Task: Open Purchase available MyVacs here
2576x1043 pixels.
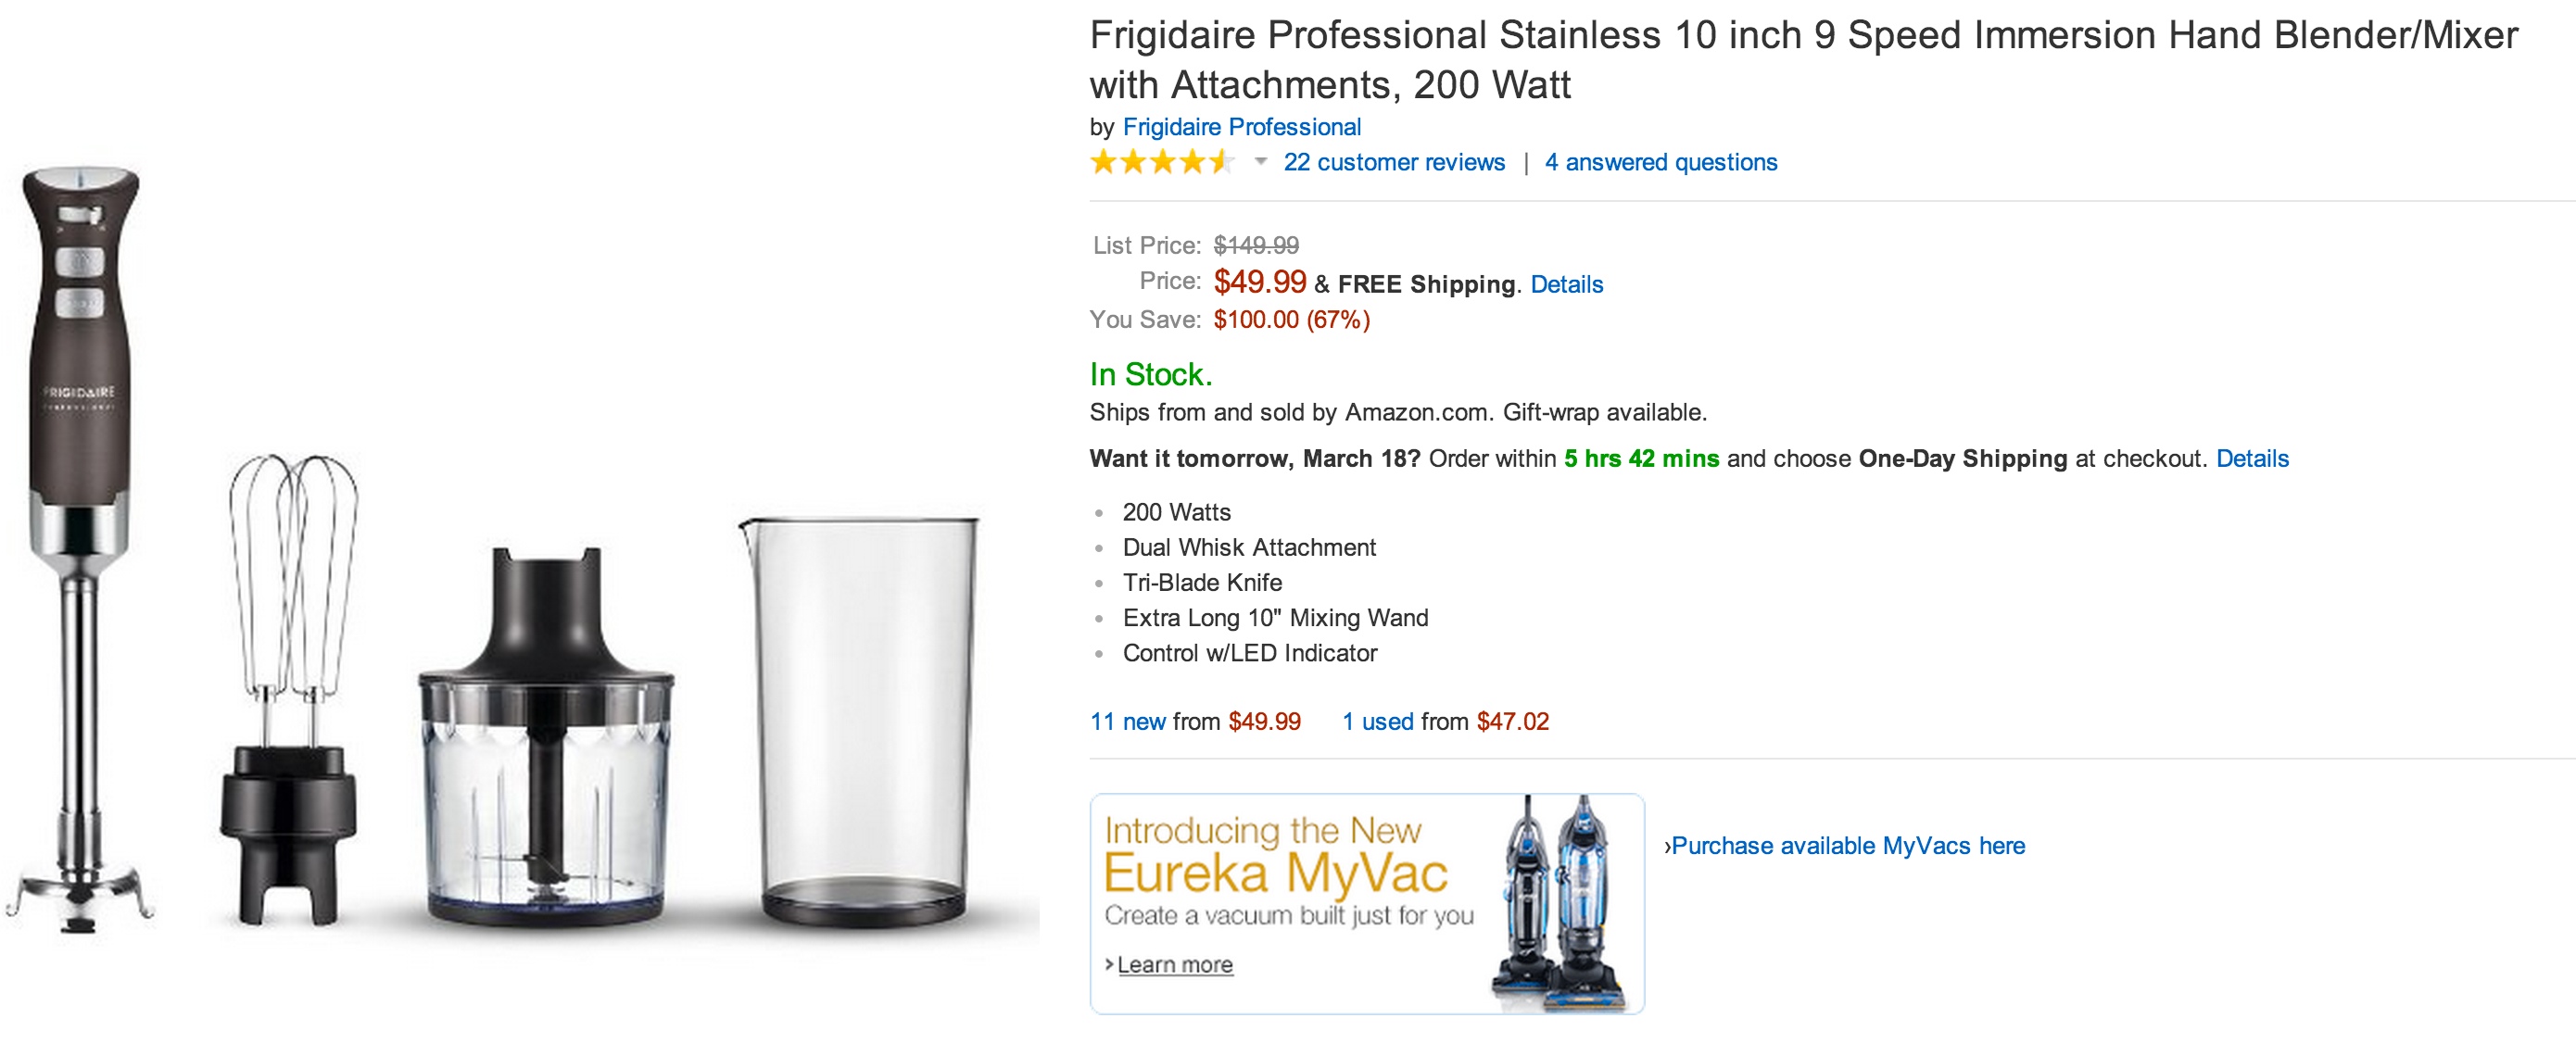Action: tap(1848, 845)
